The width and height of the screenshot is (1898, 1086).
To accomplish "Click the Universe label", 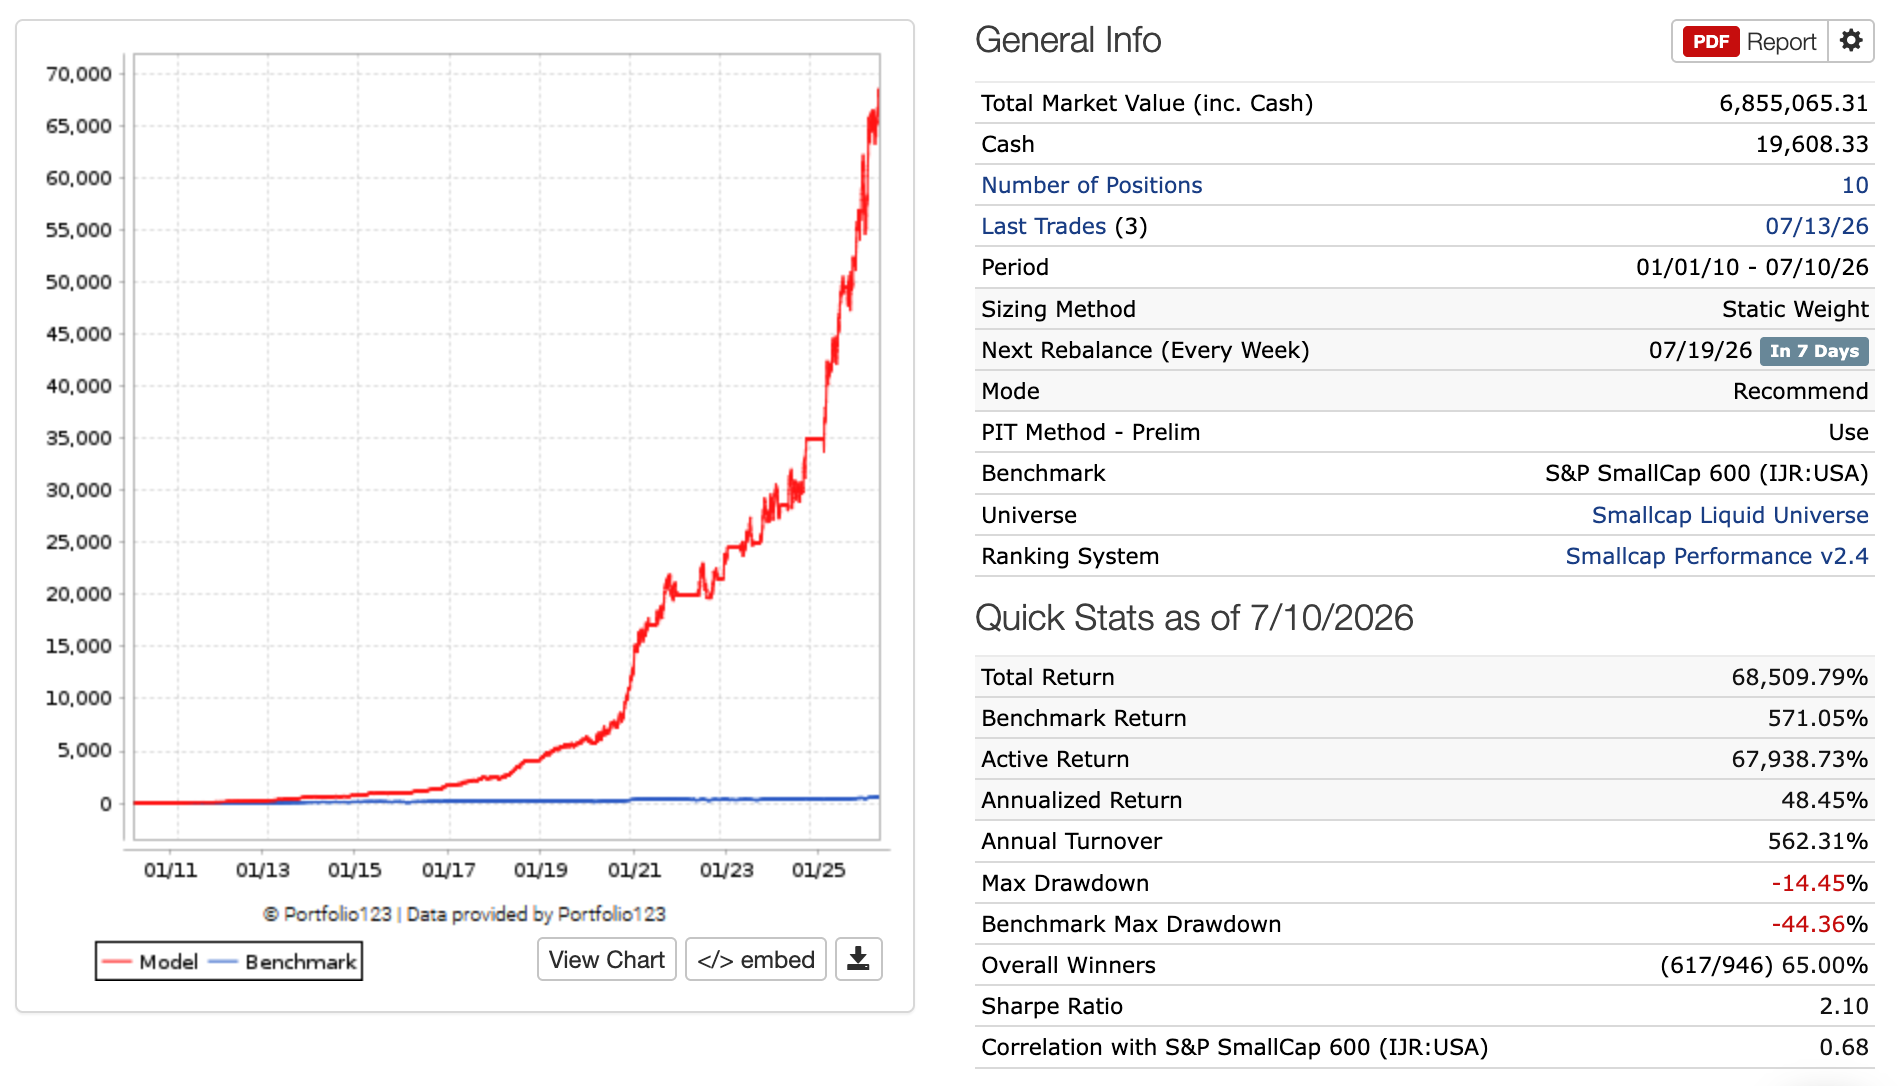I will coord(1029,515).
